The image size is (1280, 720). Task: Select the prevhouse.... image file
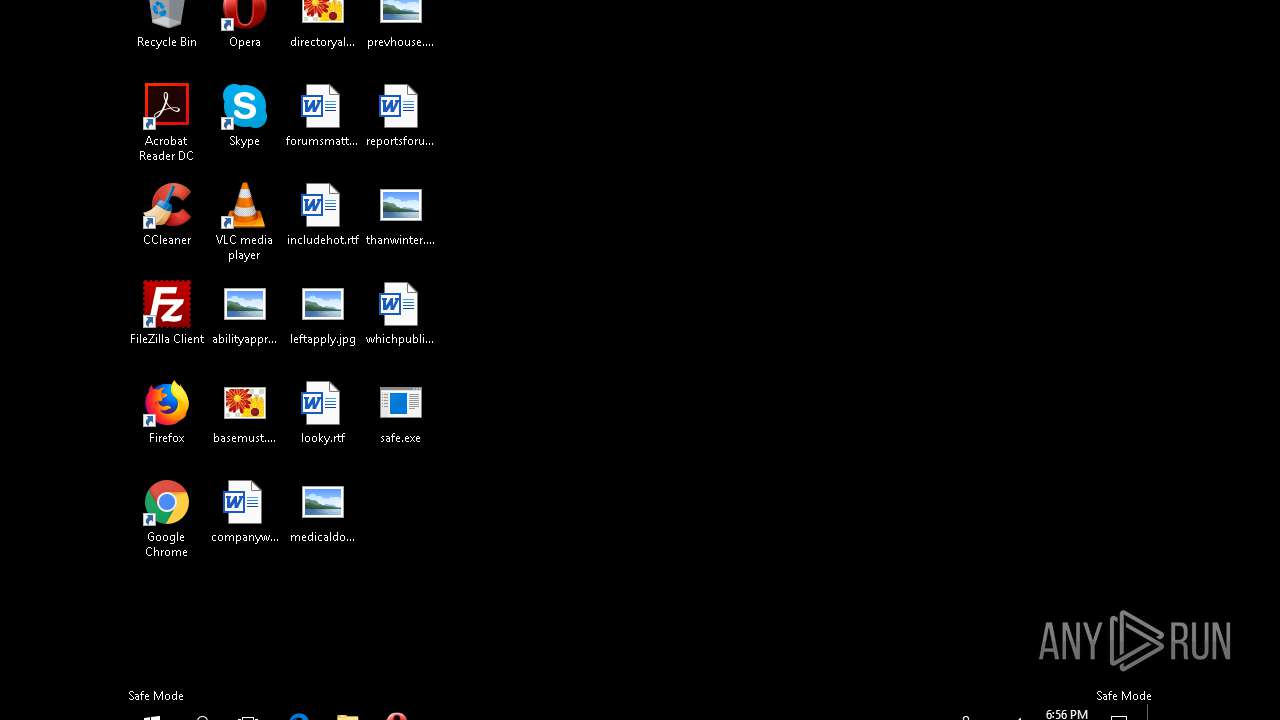point(400,22)
